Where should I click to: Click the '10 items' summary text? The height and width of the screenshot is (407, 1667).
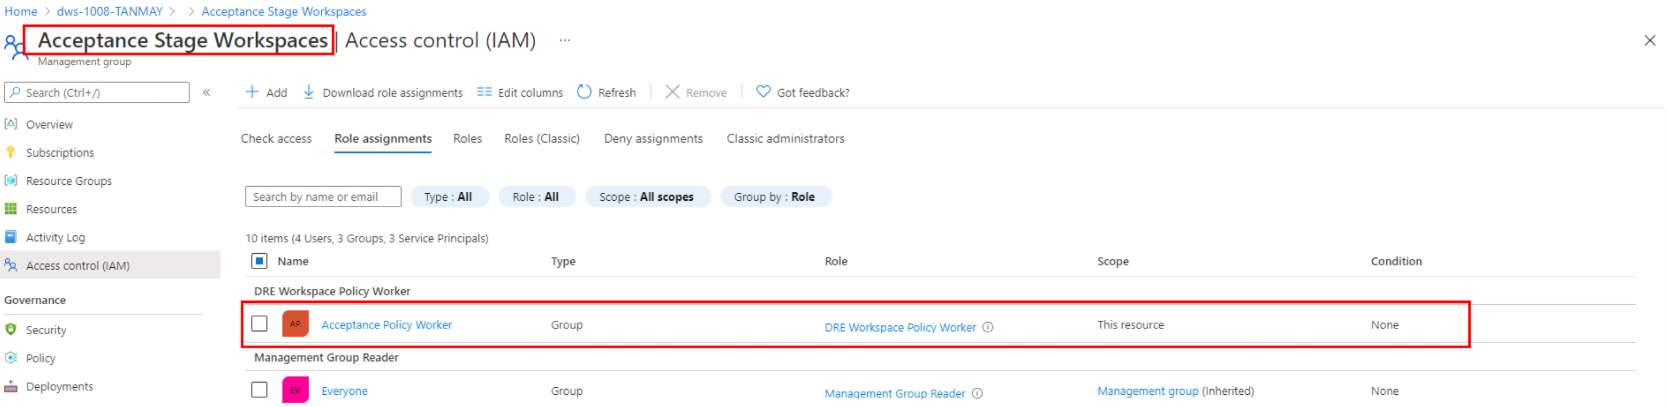pos(367,238)
